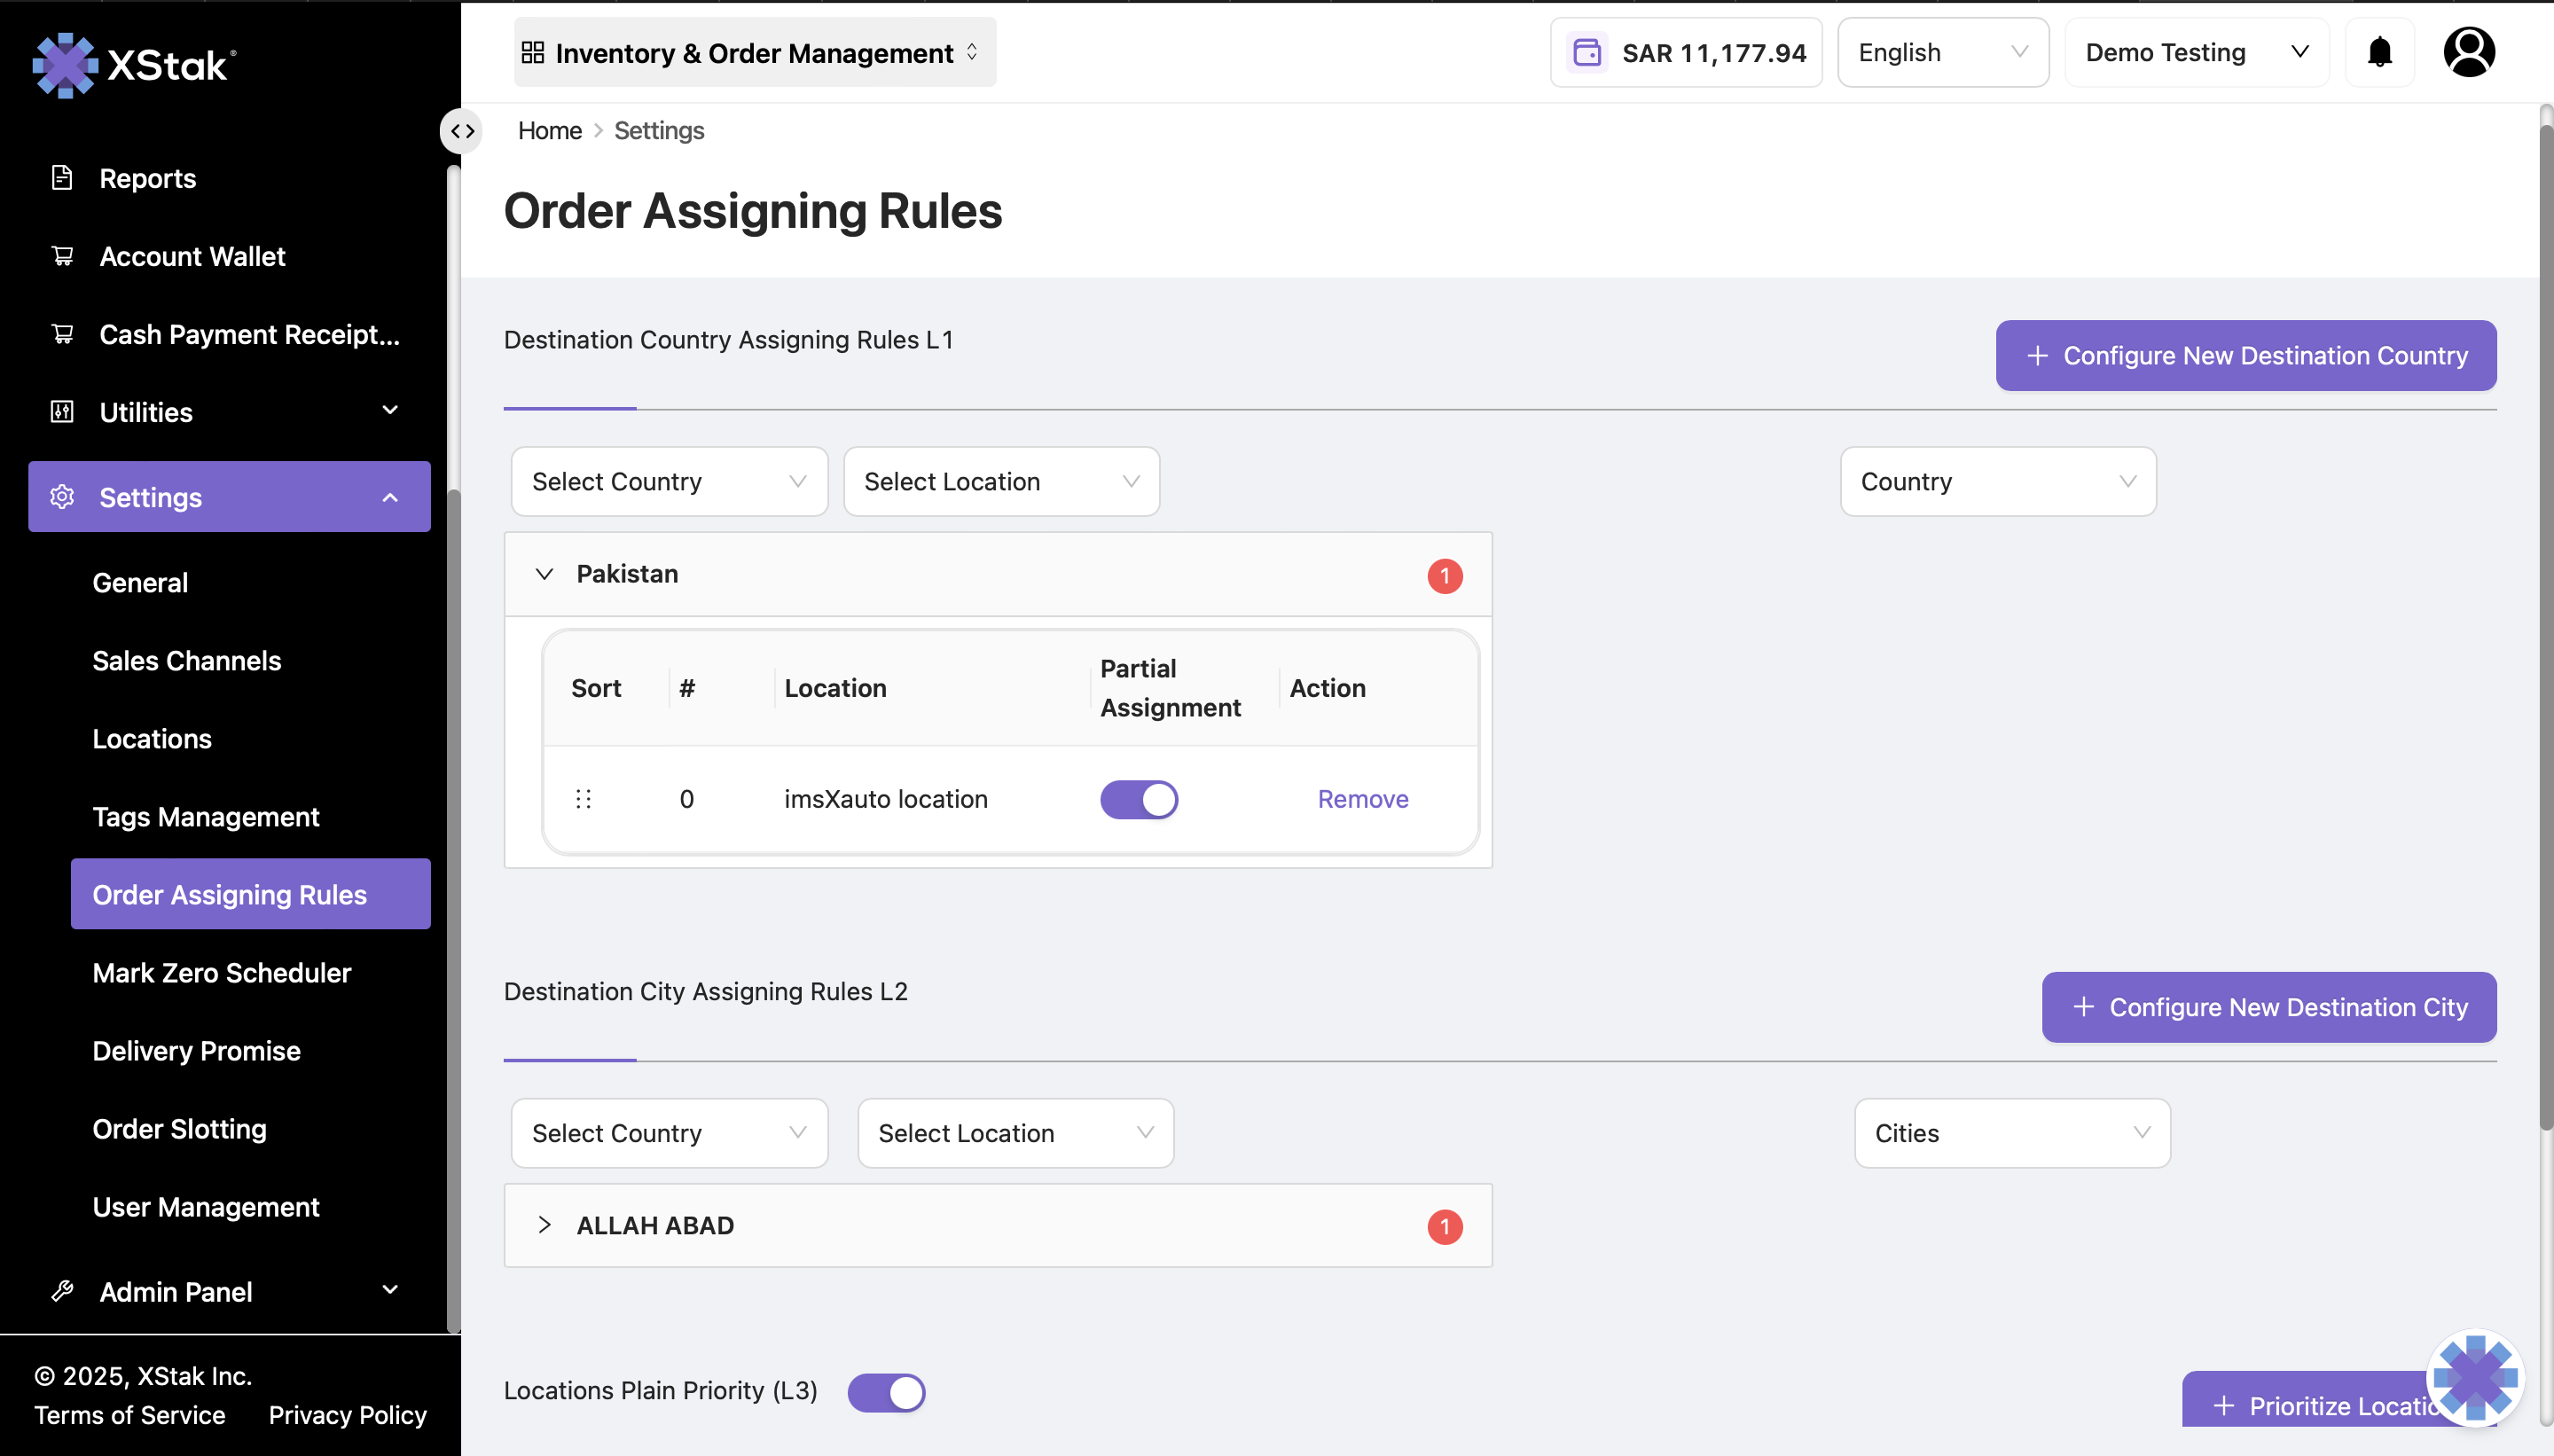Viewport: 2554px width, 1456px height.
Task: Collapse sidebar with the arrows toggle icon
Action: click(461, 131)
